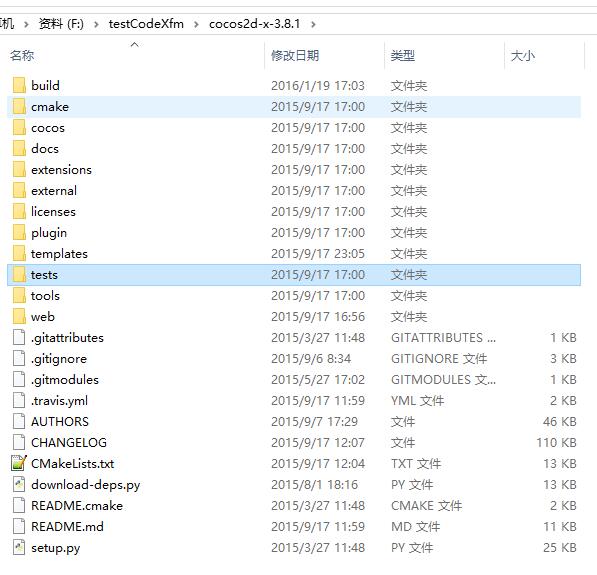Select the .gitmodules file name
Screen dimensions: 597x575
click(x=65, y=380)
